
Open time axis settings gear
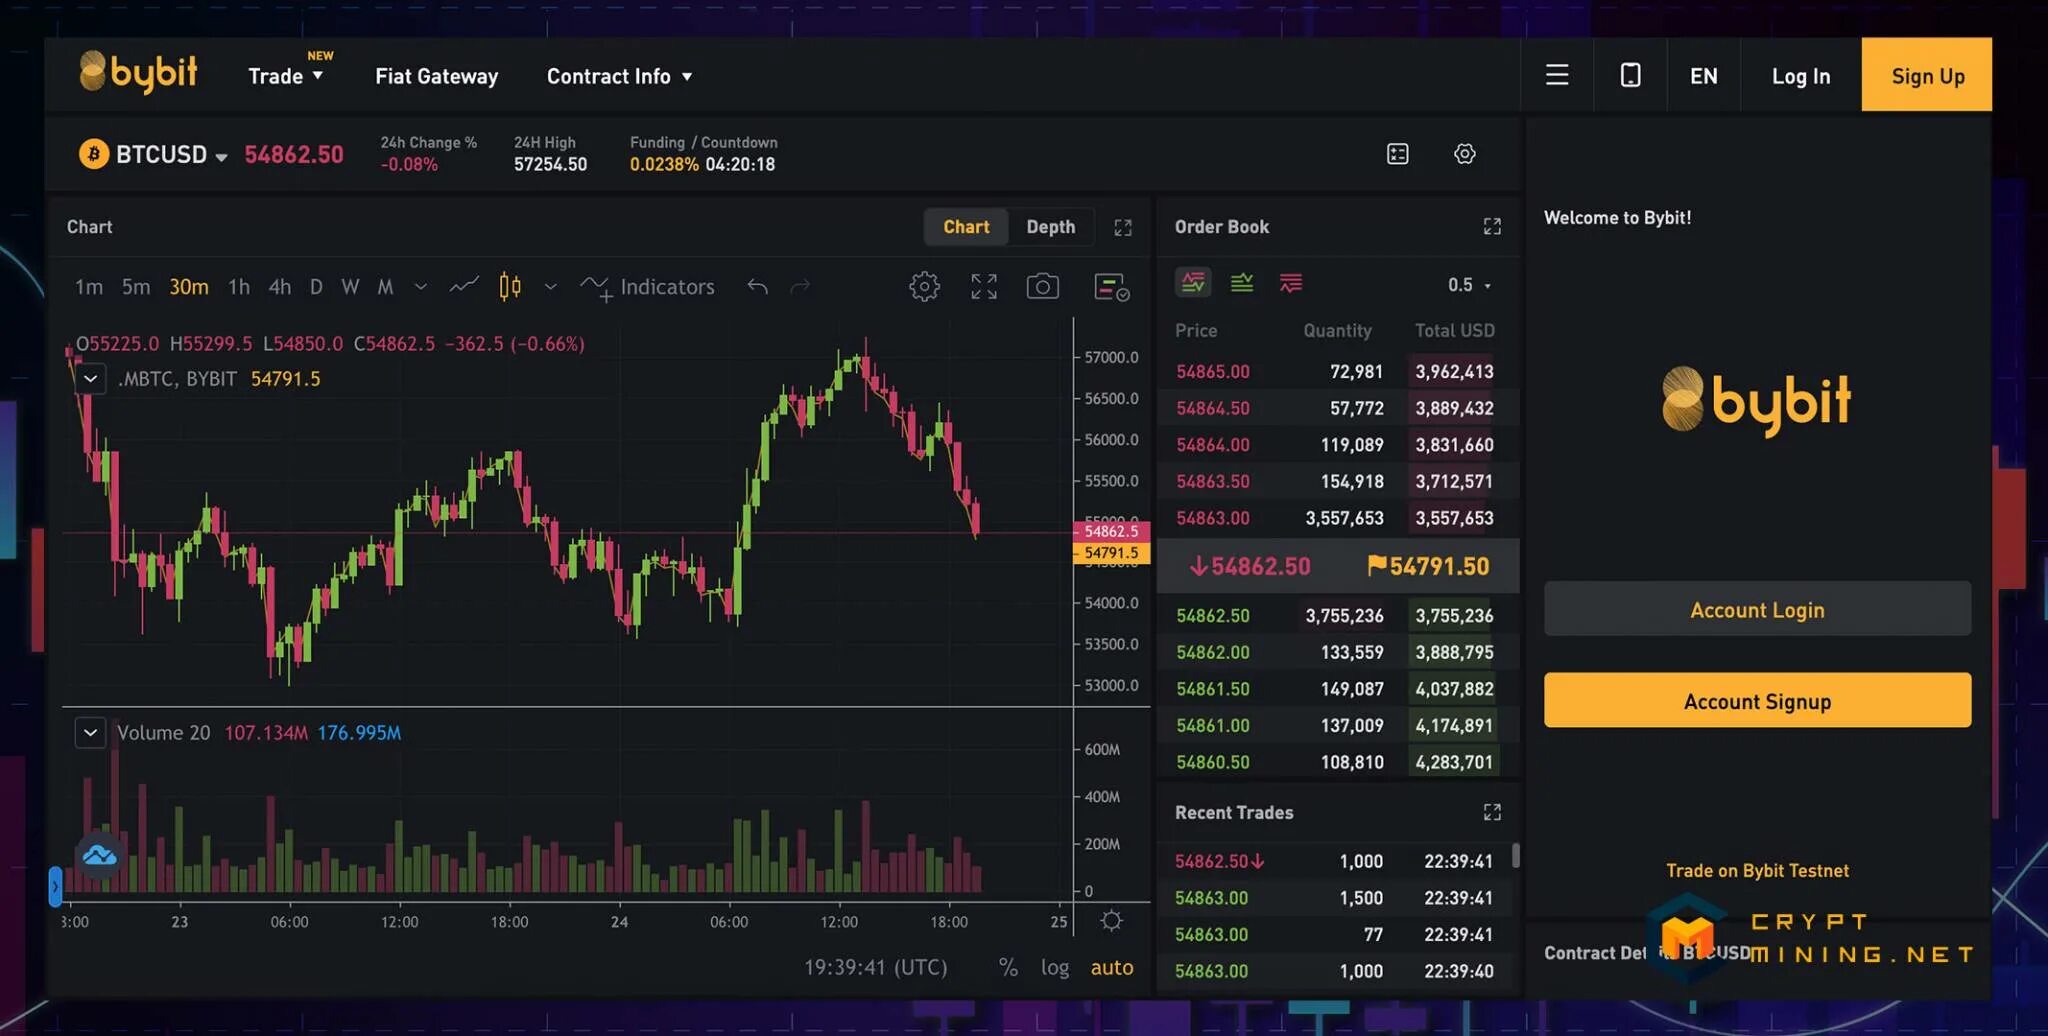coord(1111,921)
